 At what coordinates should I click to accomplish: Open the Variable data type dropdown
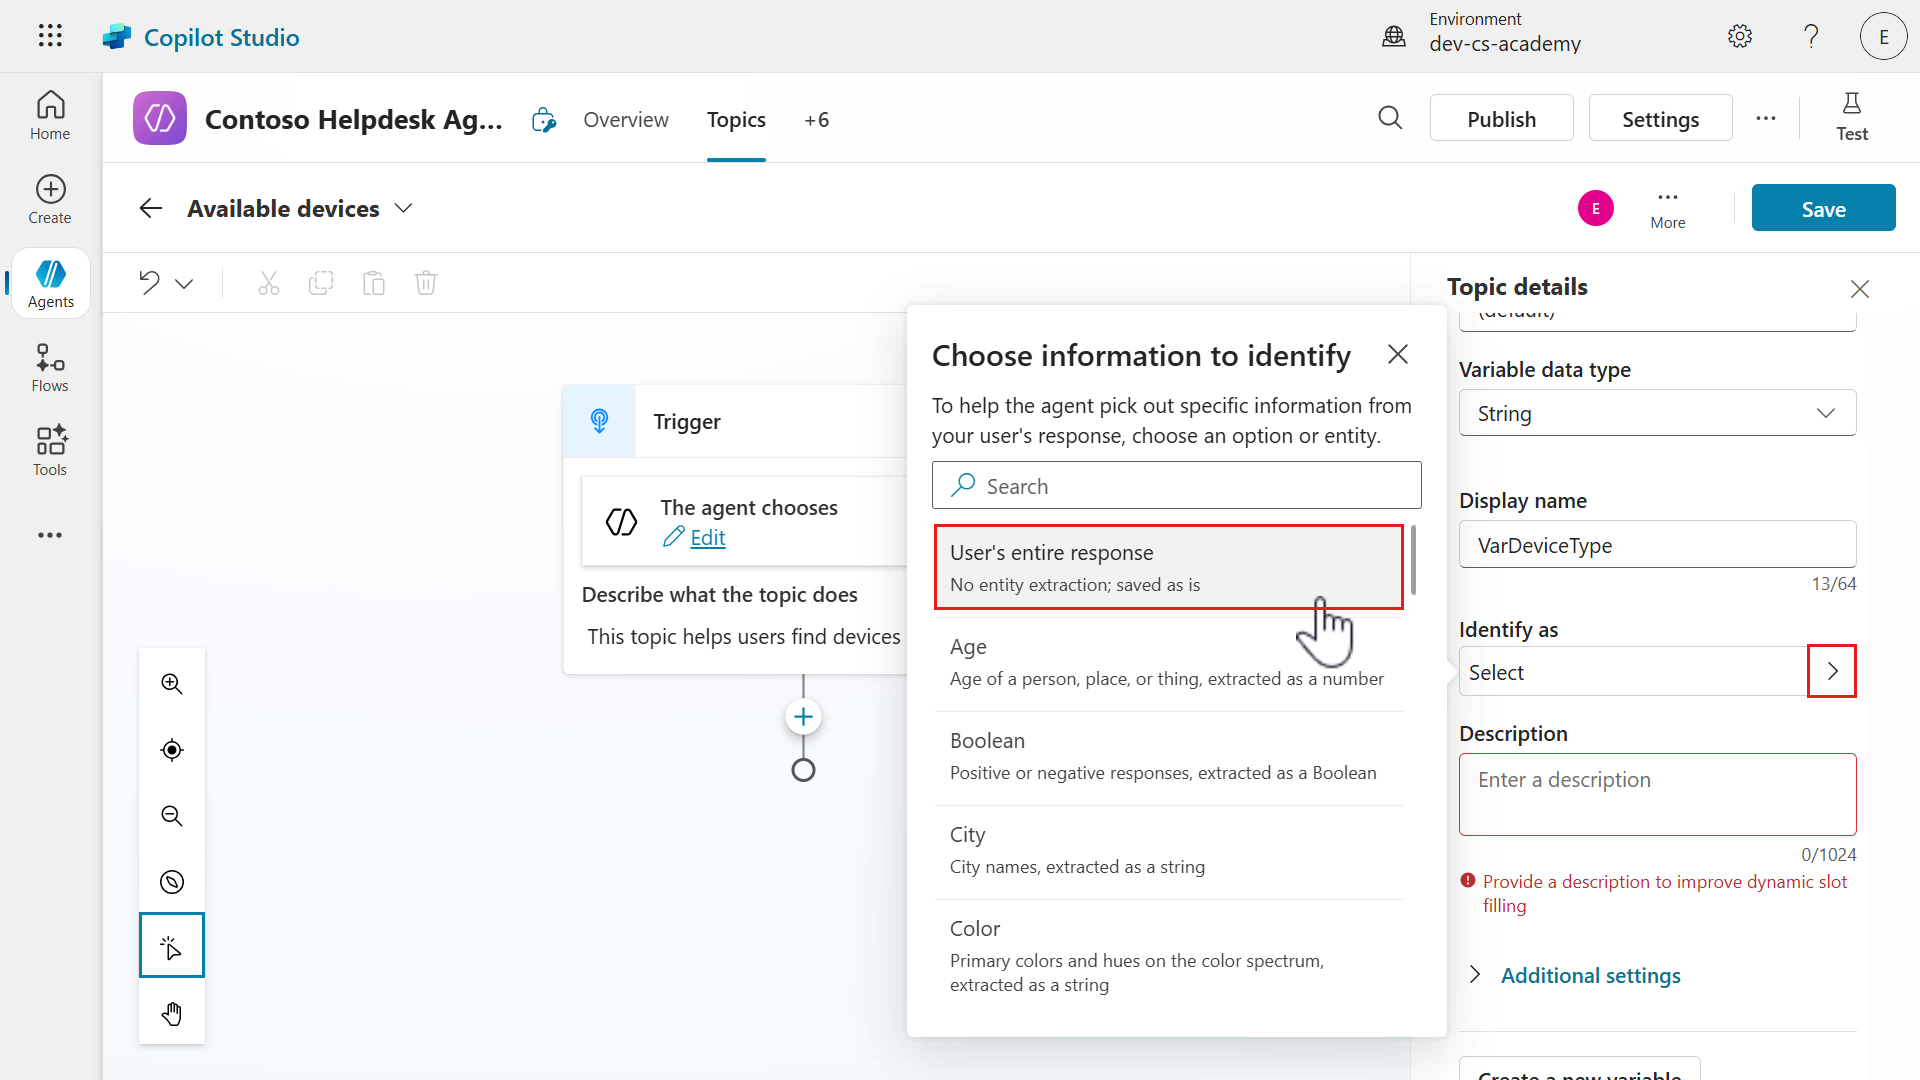[x=1657, y=413]
